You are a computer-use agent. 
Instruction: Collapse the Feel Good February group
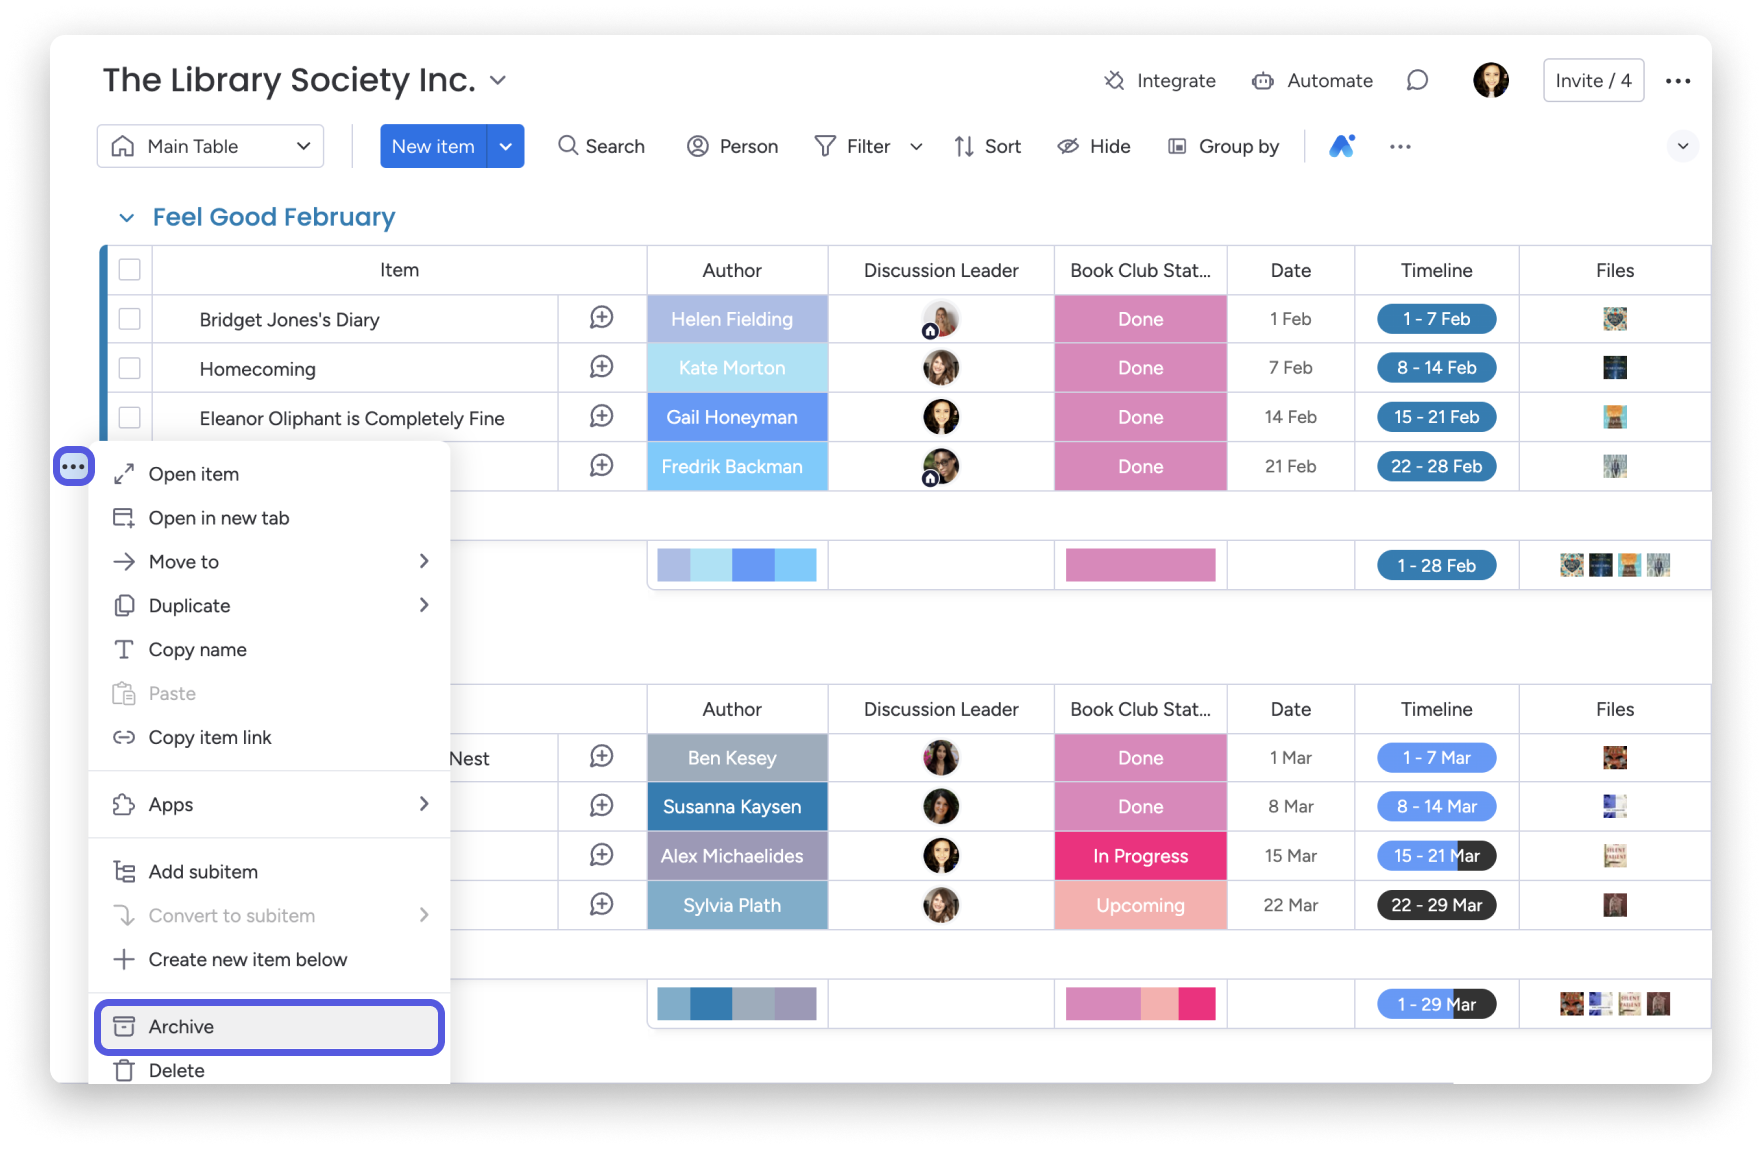127,218
